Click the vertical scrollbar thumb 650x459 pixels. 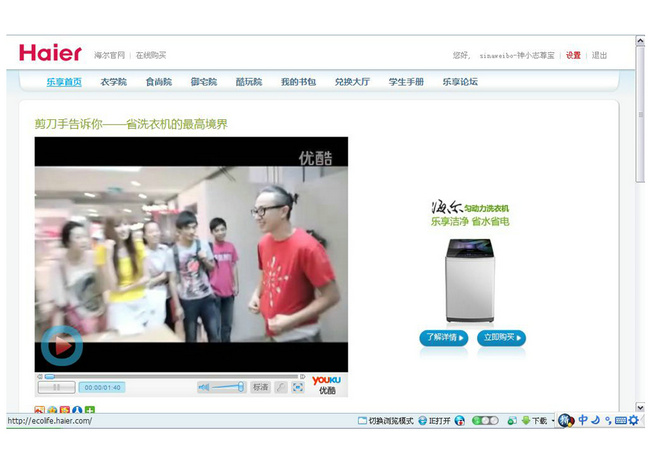click(640, 114)
